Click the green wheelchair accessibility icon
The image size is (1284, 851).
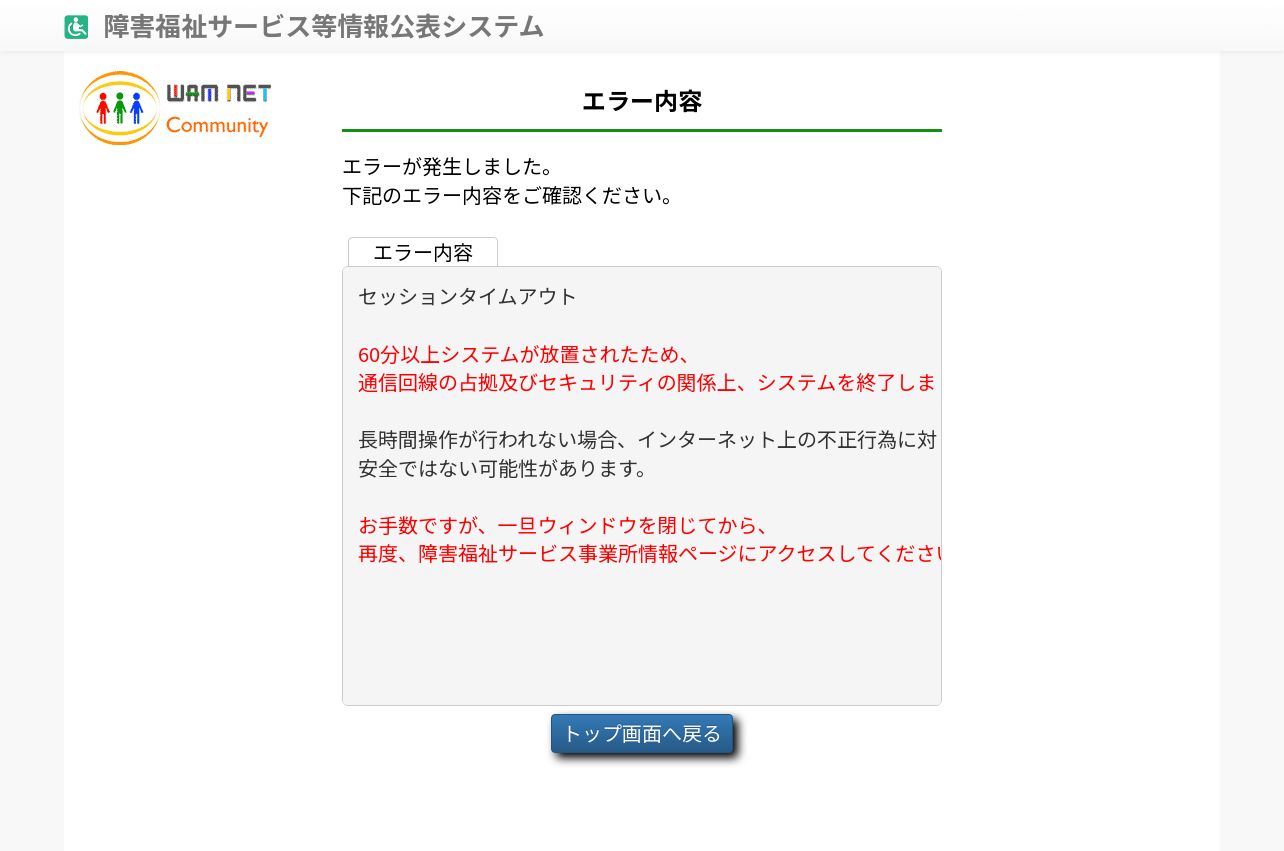76,27
